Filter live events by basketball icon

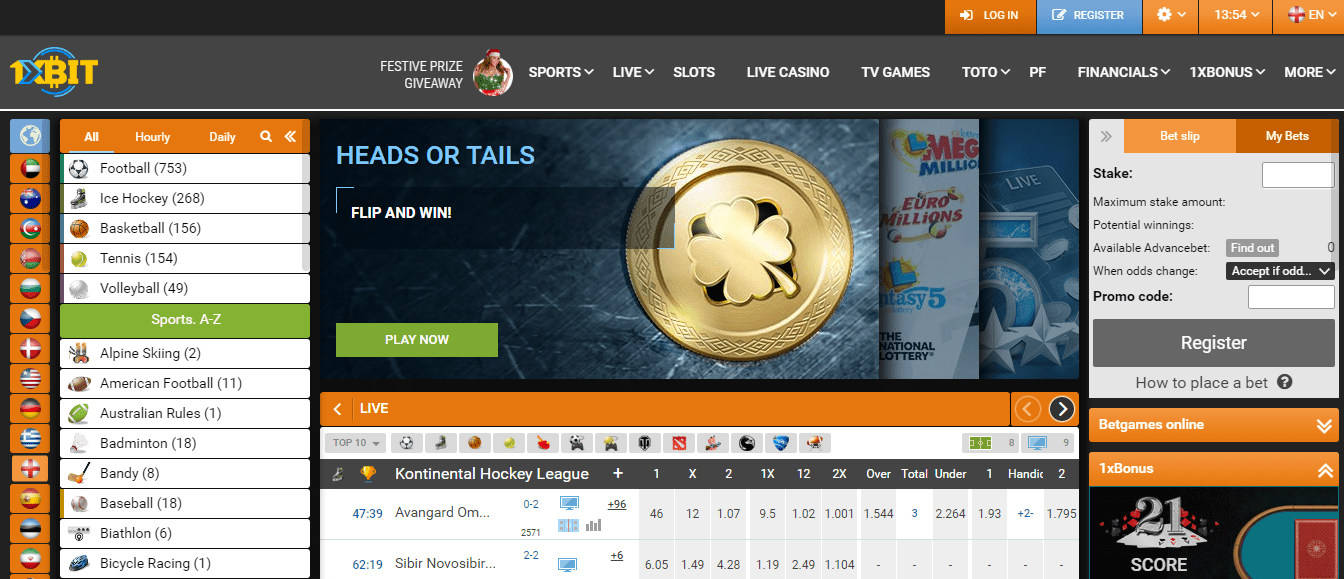click(x=474, y=442)
